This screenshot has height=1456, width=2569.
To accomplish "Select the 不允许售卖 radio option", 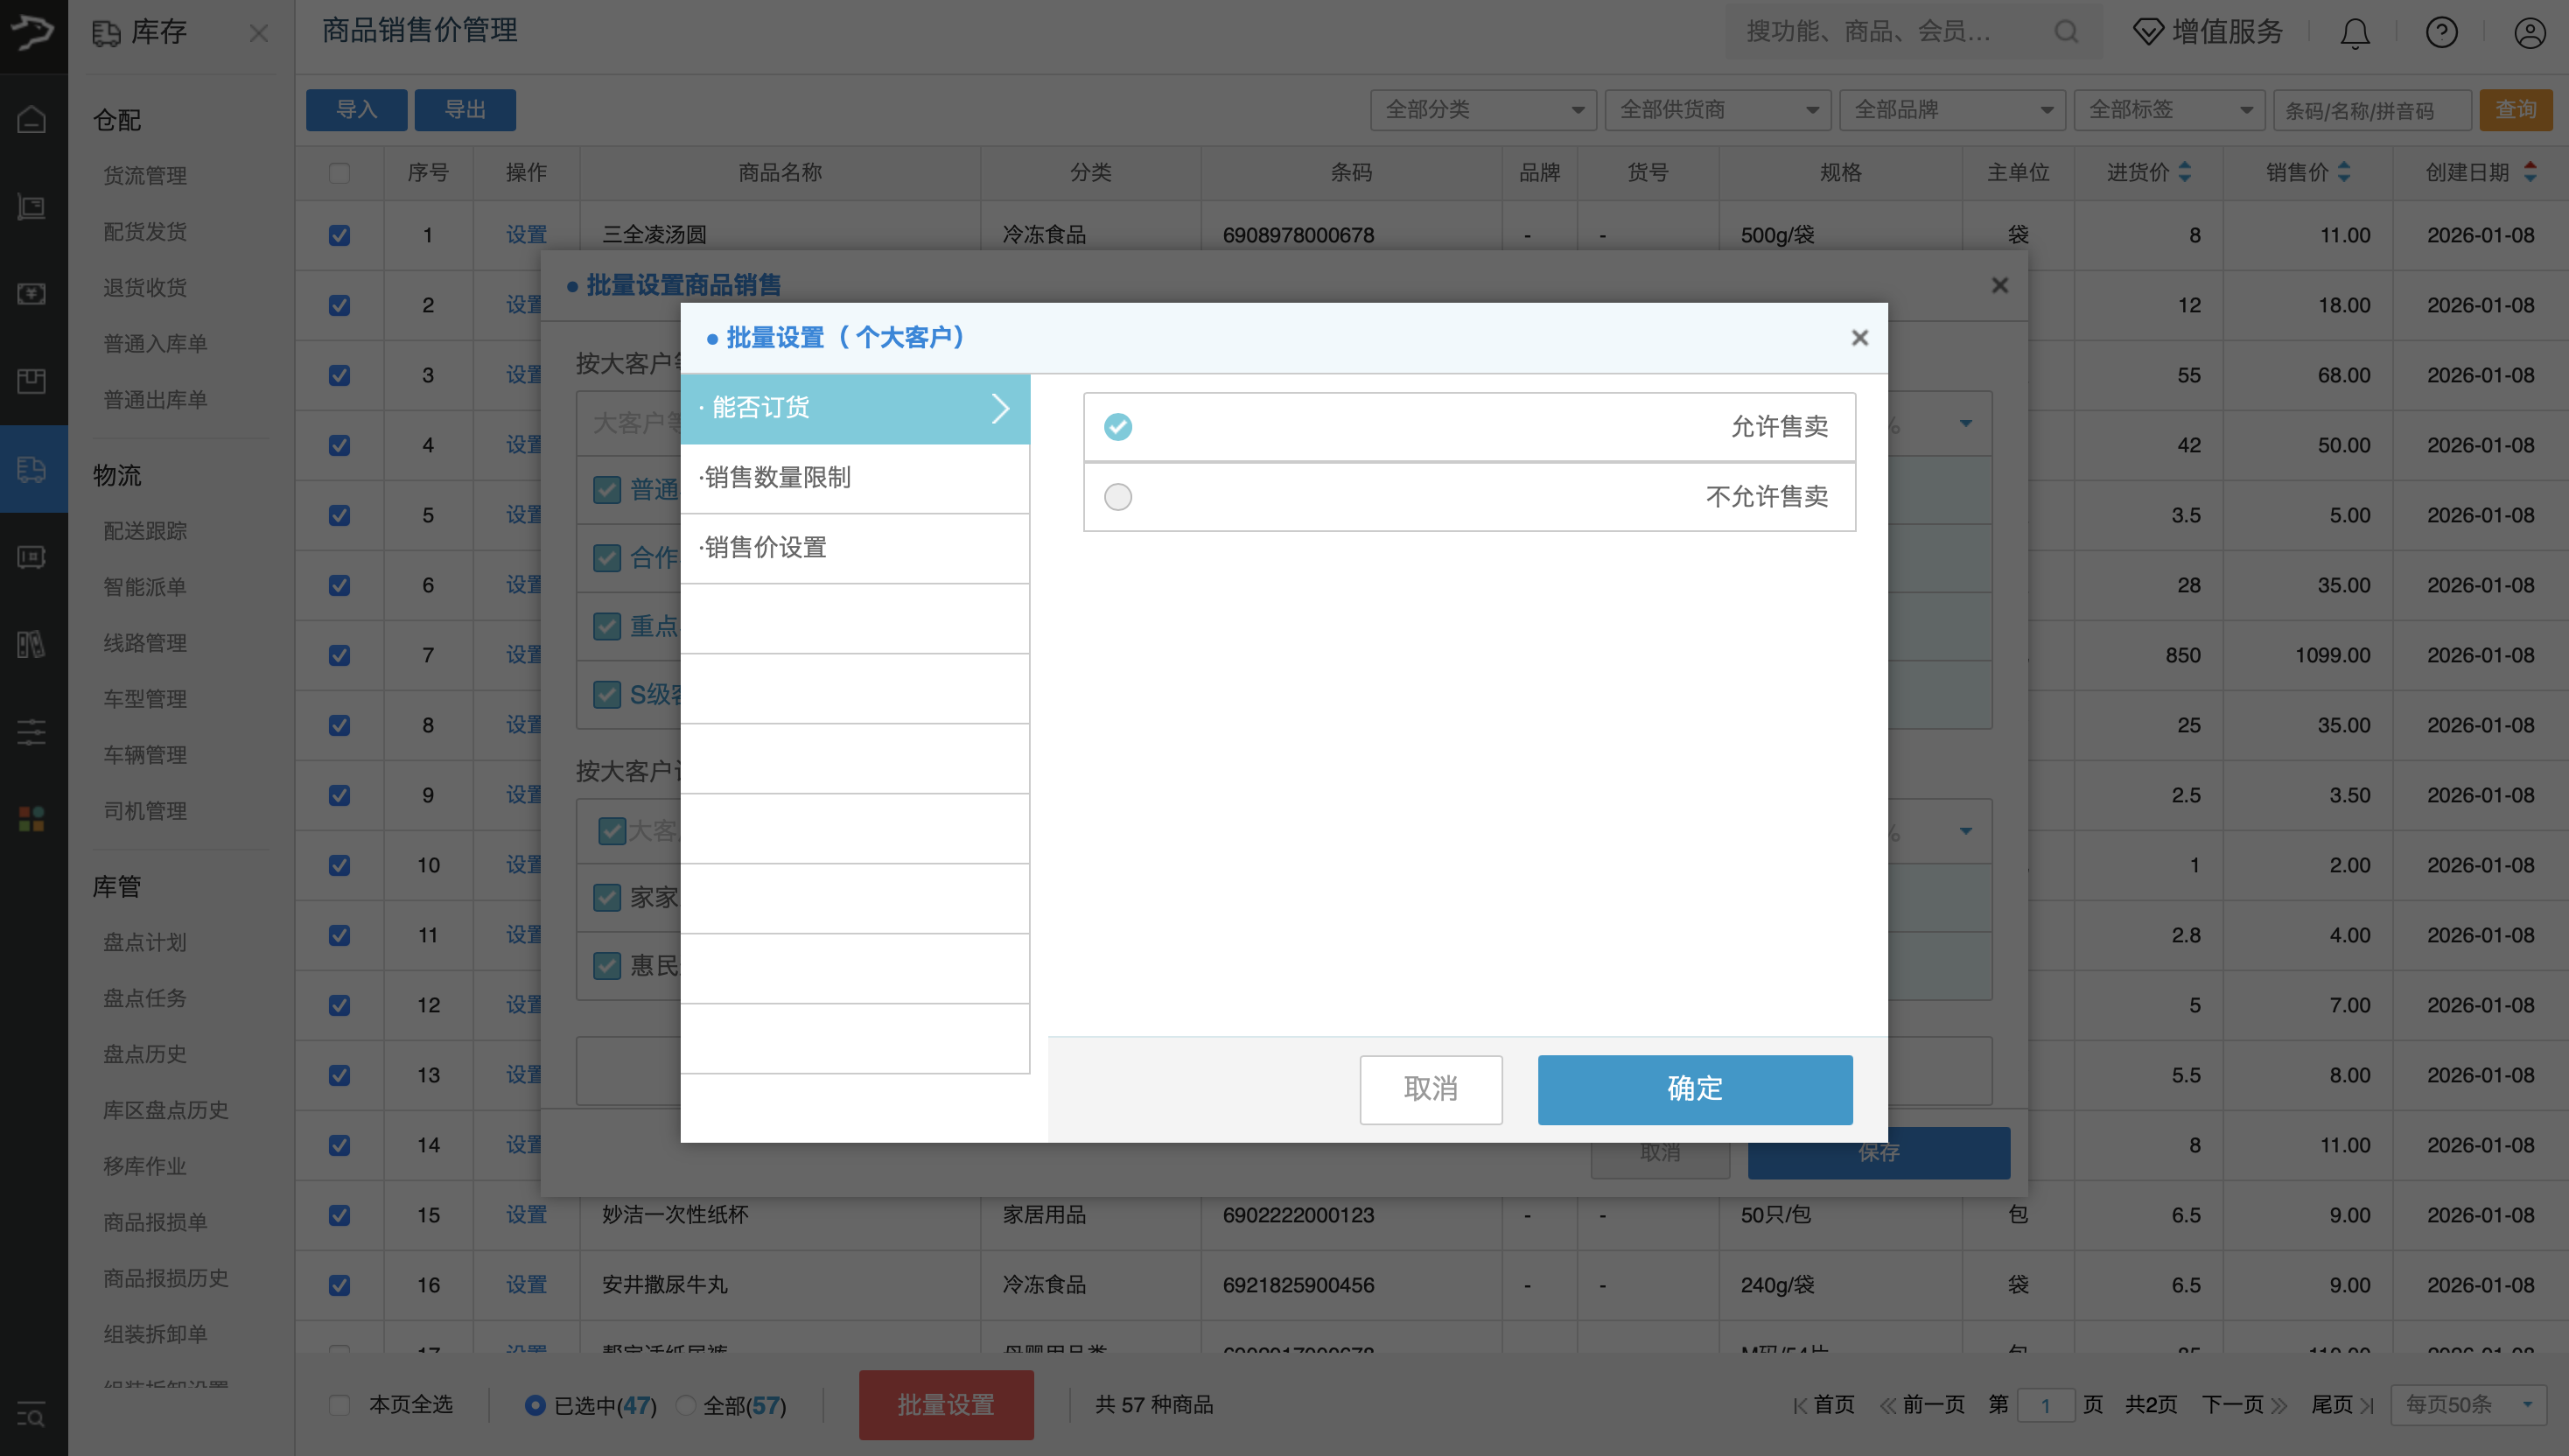I will (x=1118, y=496).
